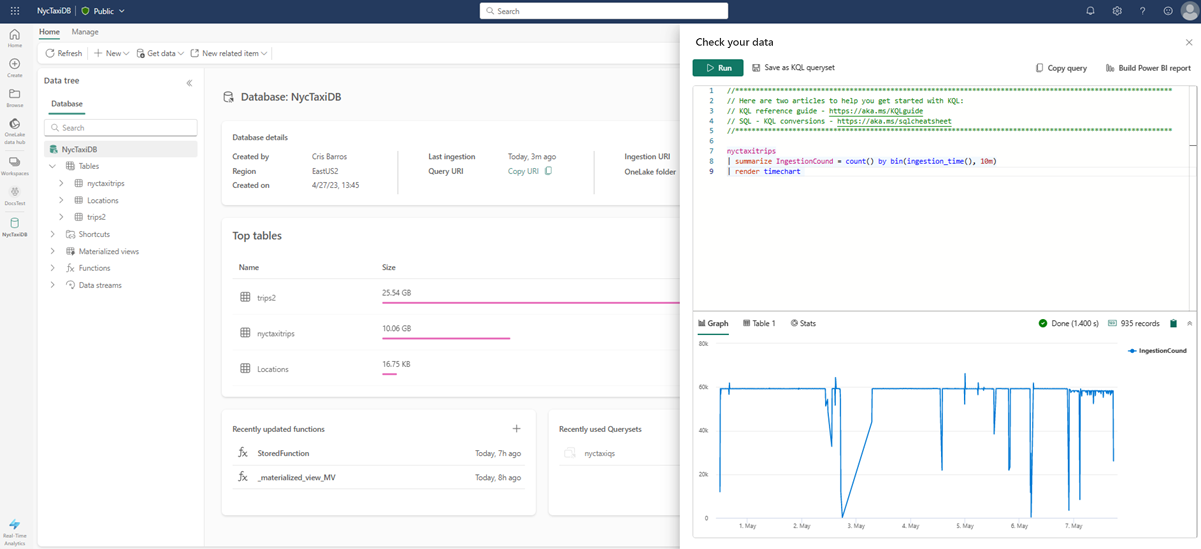
Task: Collapse the Data tree pane
Action: 189,83
